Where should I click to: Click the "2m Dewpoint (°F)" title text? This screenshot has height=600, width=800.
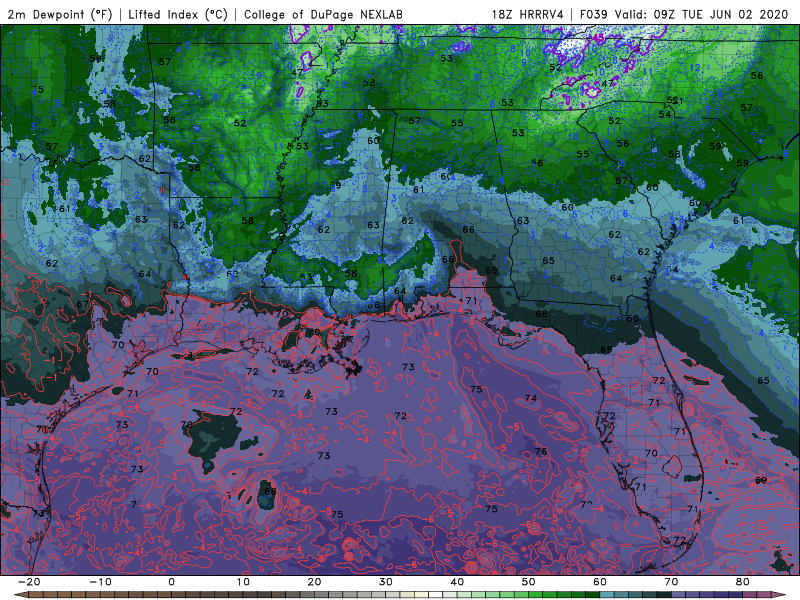point(59,14)
